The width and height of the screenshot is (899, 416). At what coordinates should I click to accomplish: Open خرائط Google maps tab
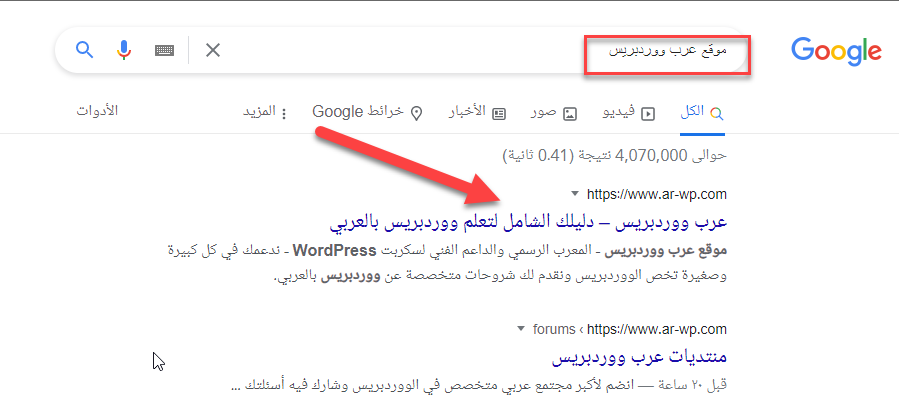click(x=368, y=113)
